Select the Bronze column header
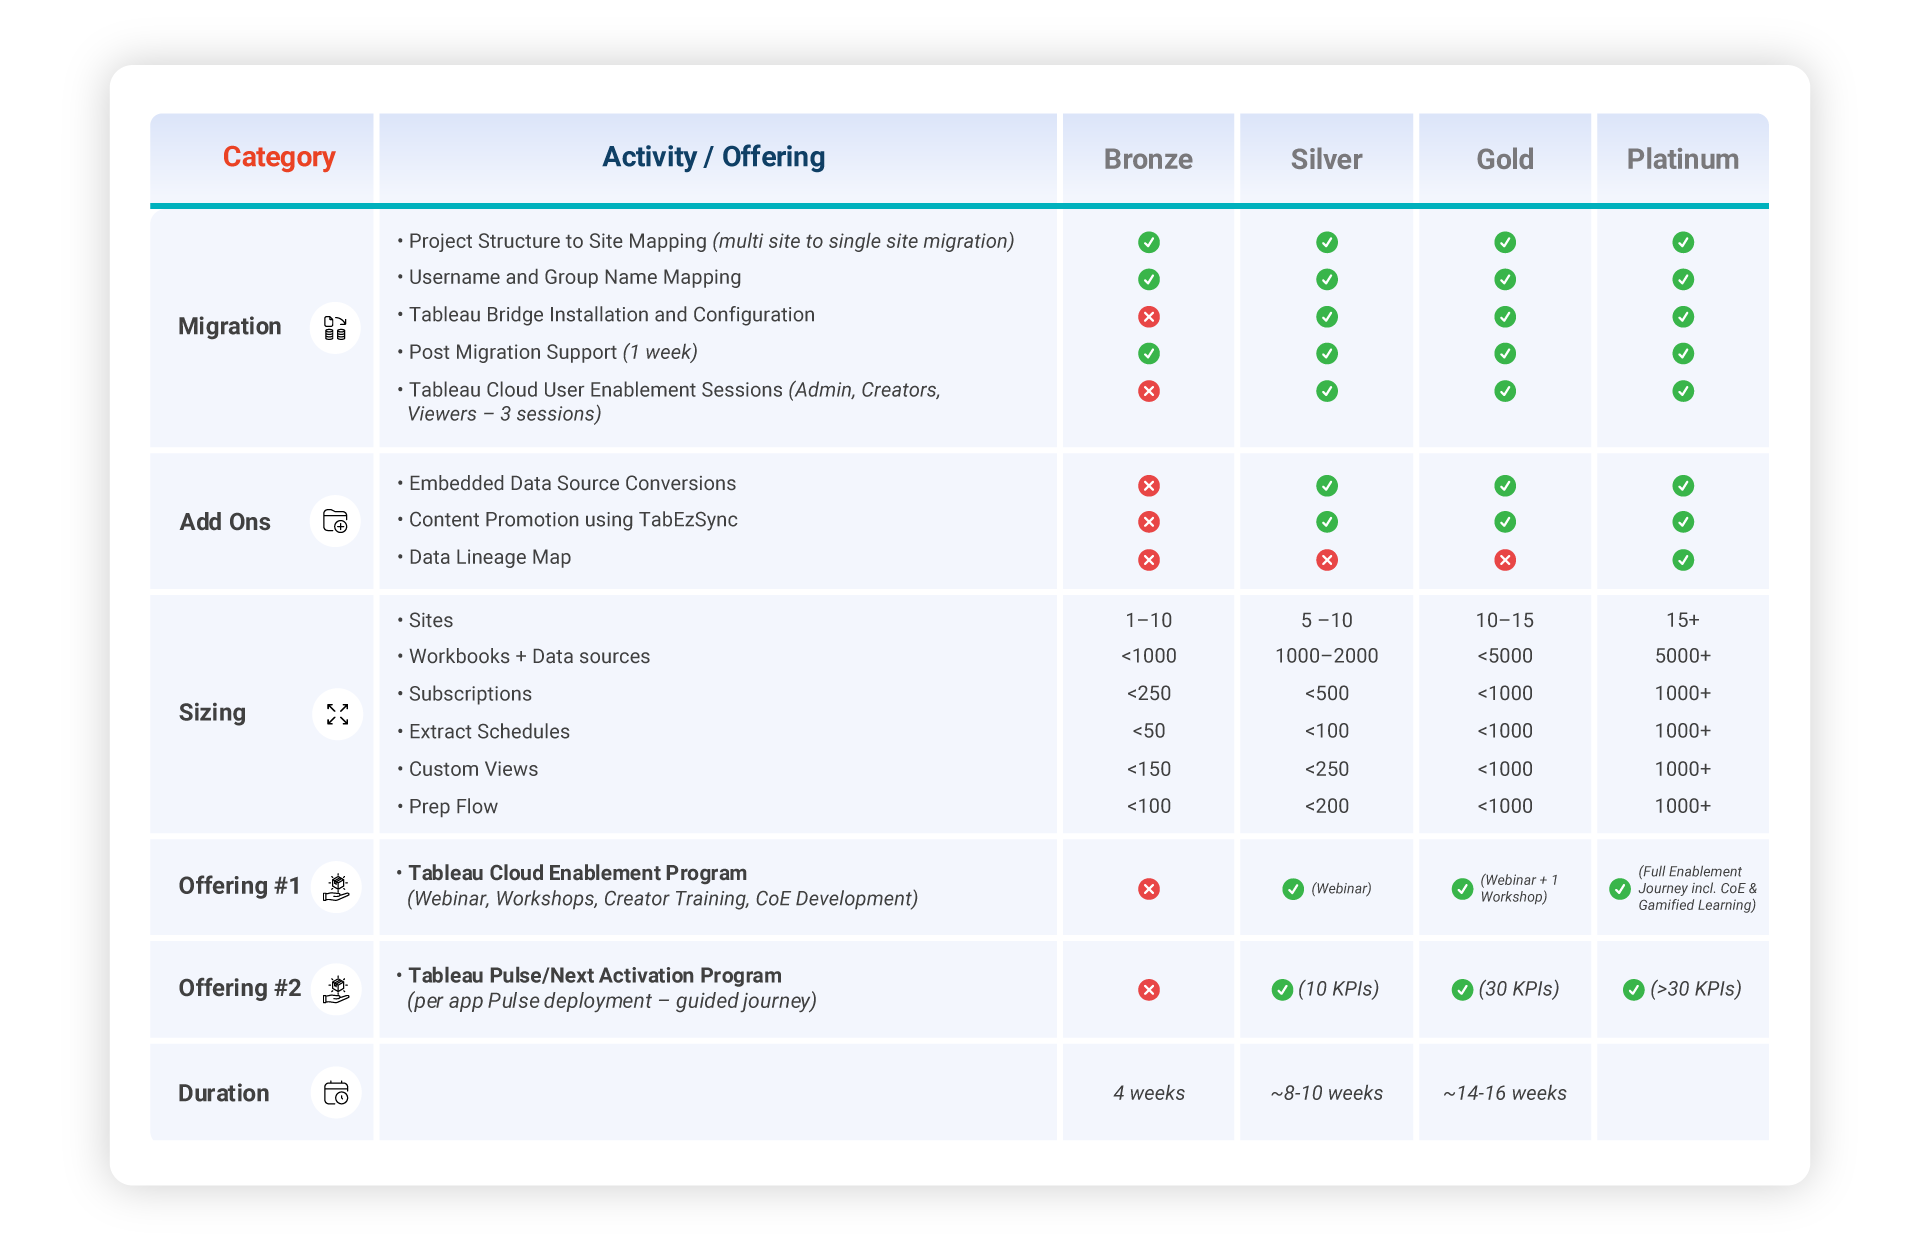1920x1251 pixels. coord(1148,159)
